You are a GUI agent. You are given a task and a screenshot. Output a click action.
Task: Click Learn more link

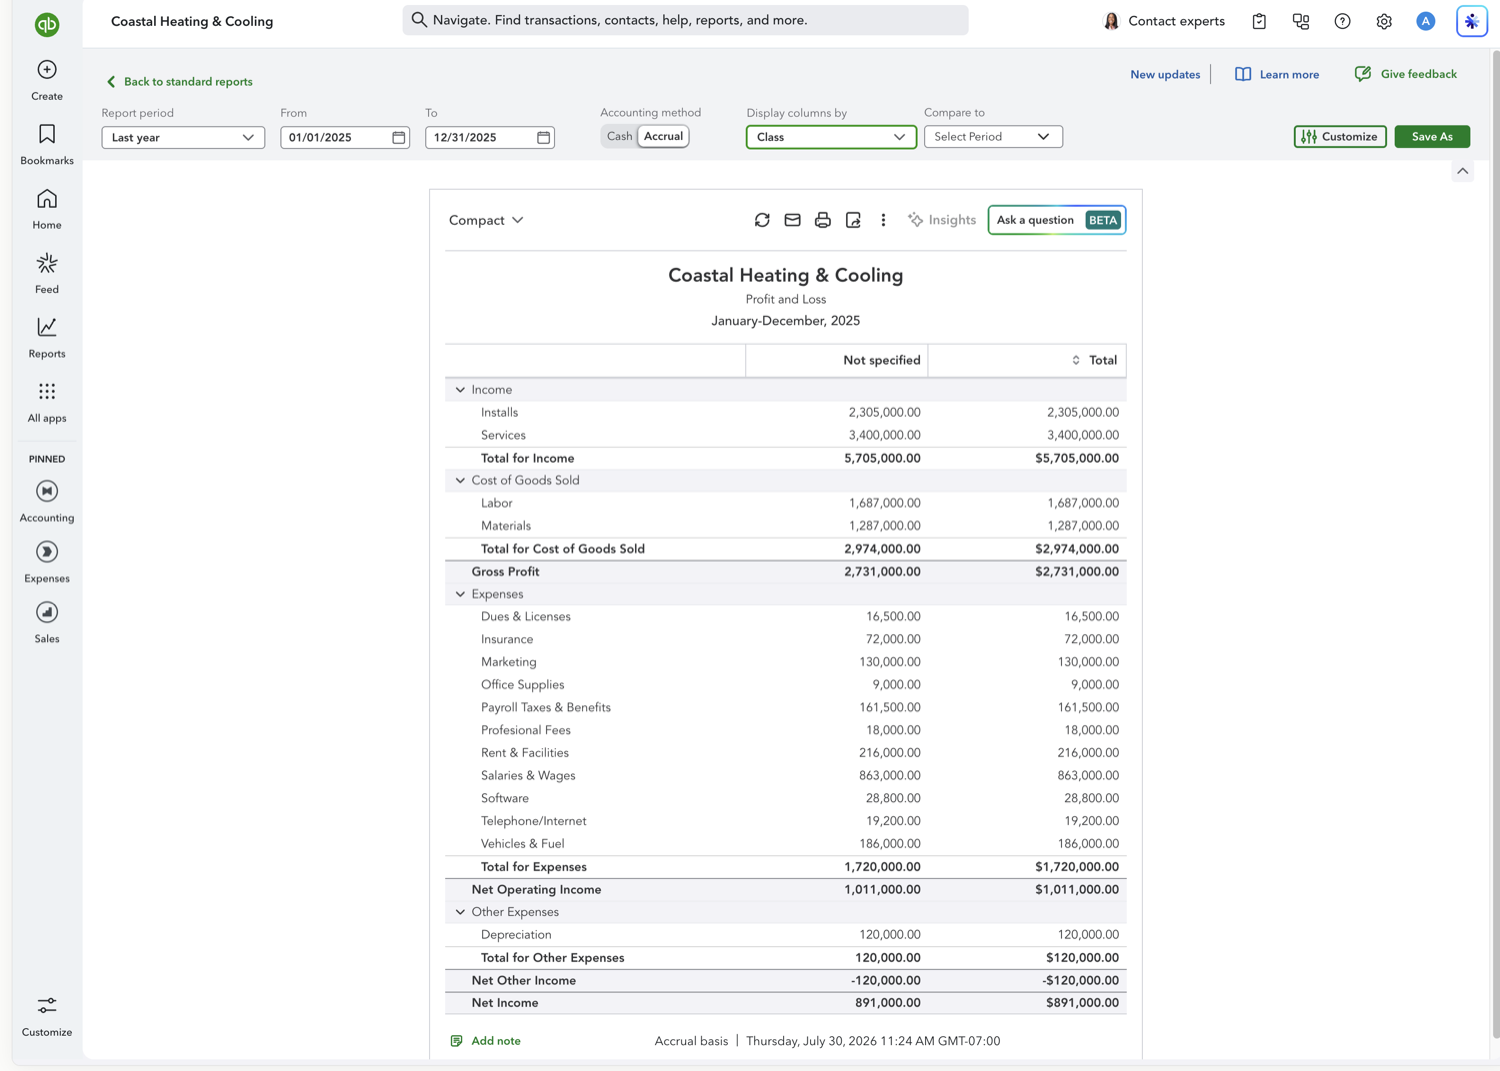click(x=1277, y=74)
